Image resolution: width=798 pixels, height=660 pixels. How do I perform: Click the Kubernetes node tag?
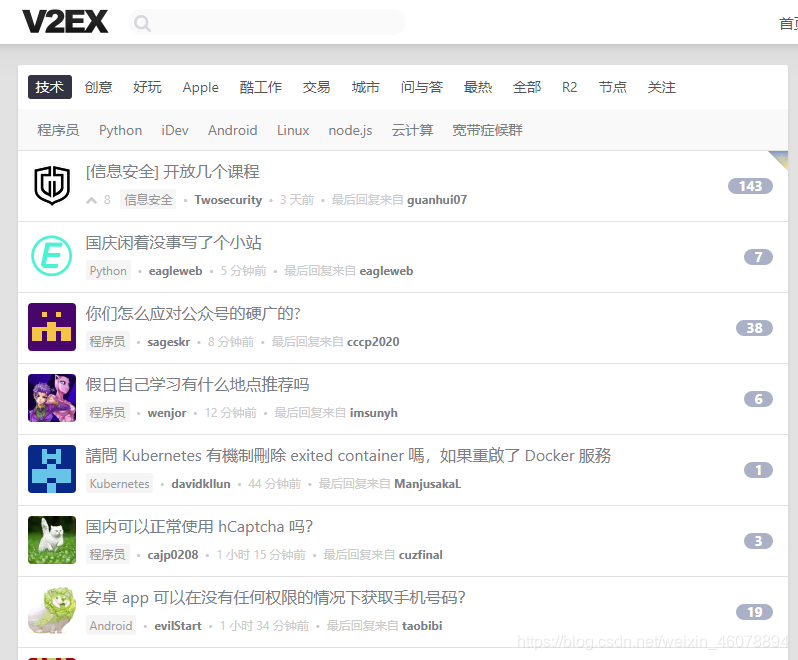(120, 483)
